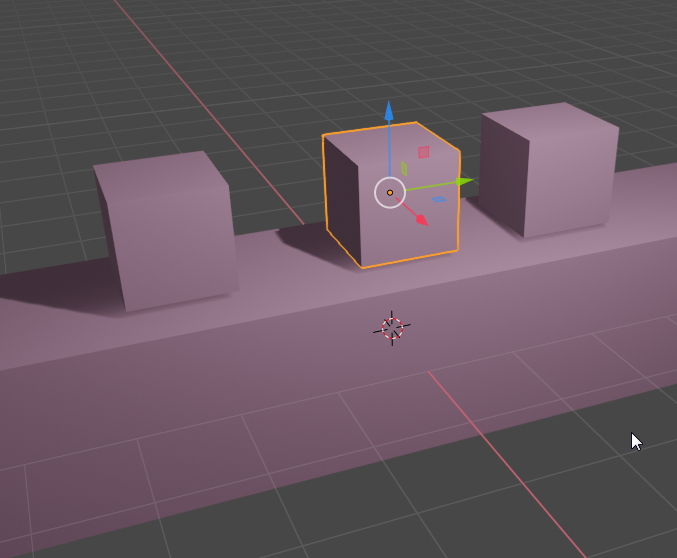
Task: Select the leftmost cube on the beam
Action: [x=168, y=233]
